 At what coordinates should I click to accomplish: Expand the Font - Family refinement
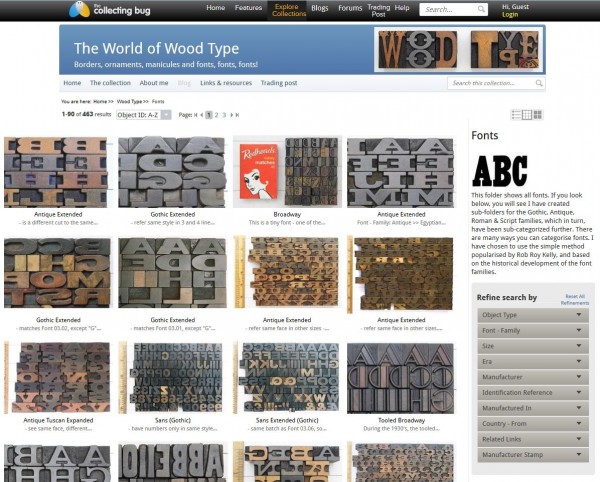pos(533,331)
